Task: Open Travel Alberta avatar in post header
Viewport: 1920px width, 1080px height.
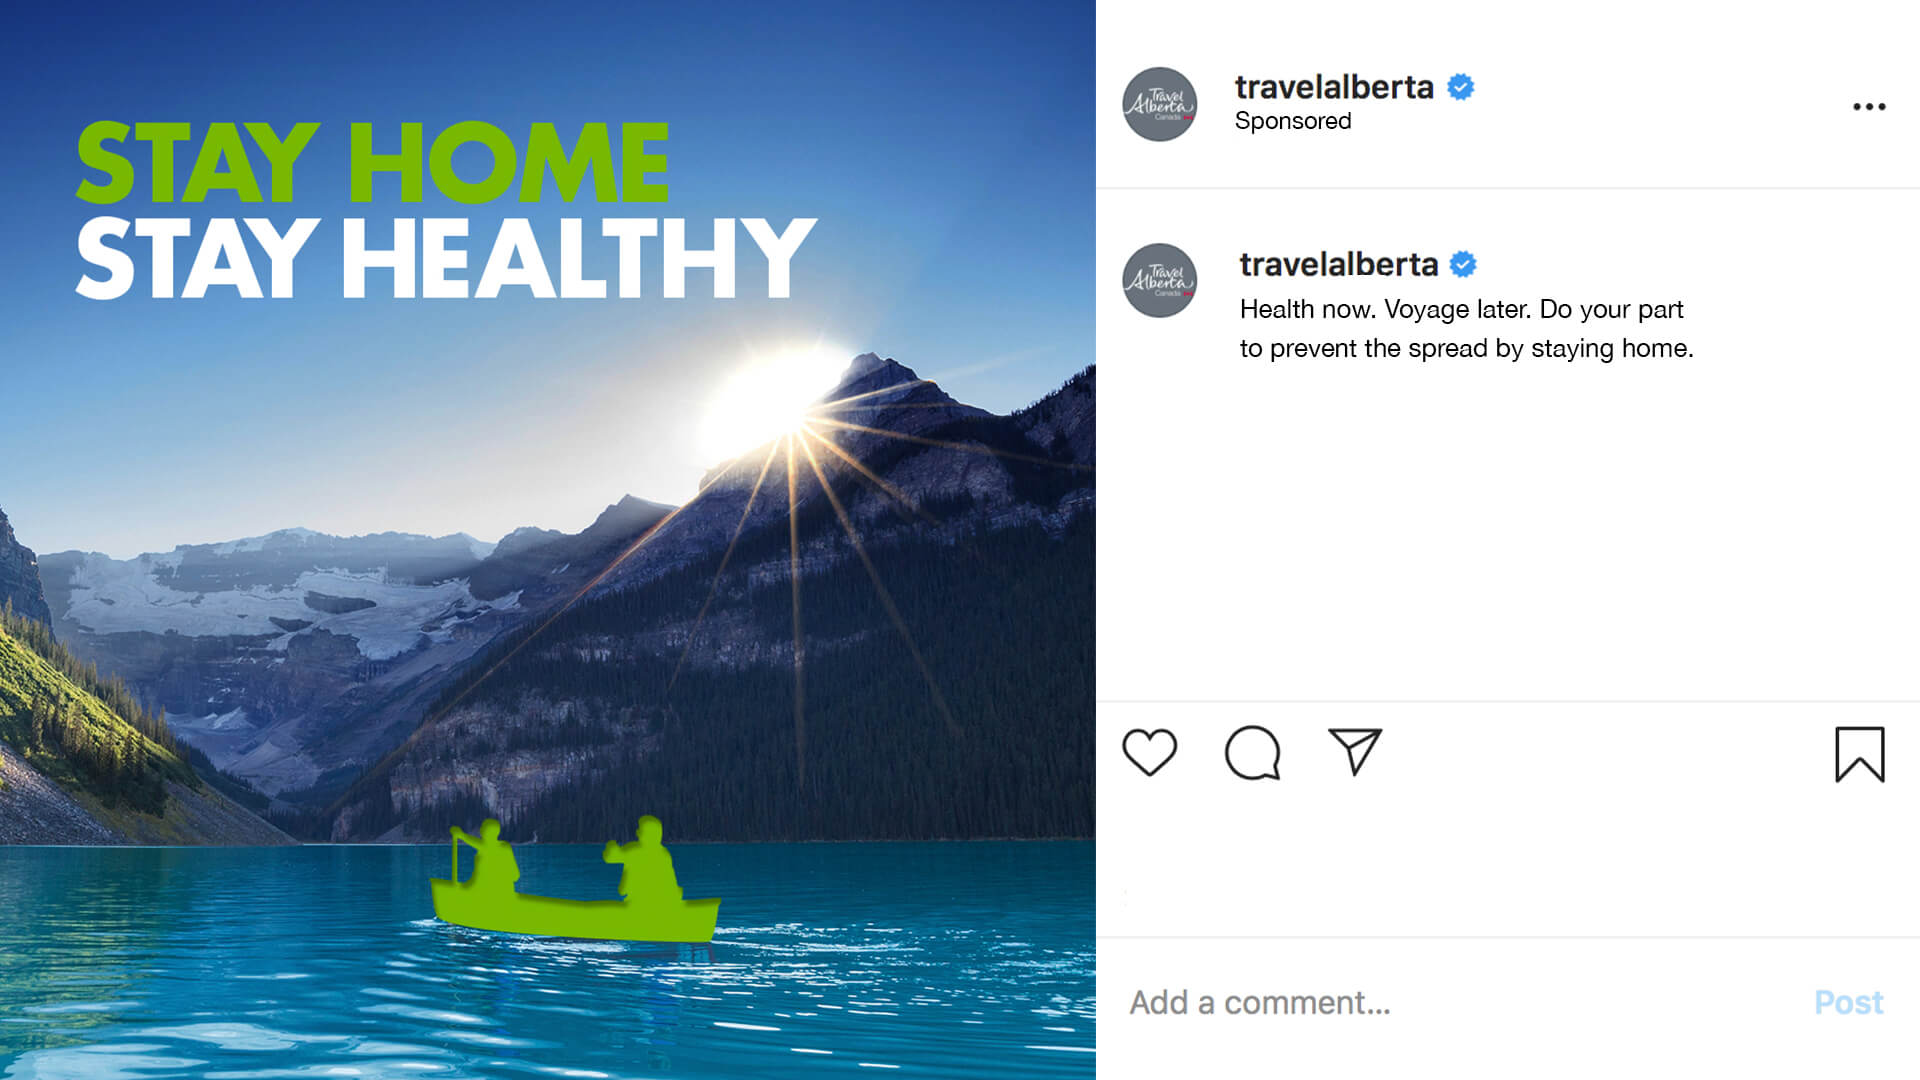Action: pyautogui.click(x=1159, y=104)
